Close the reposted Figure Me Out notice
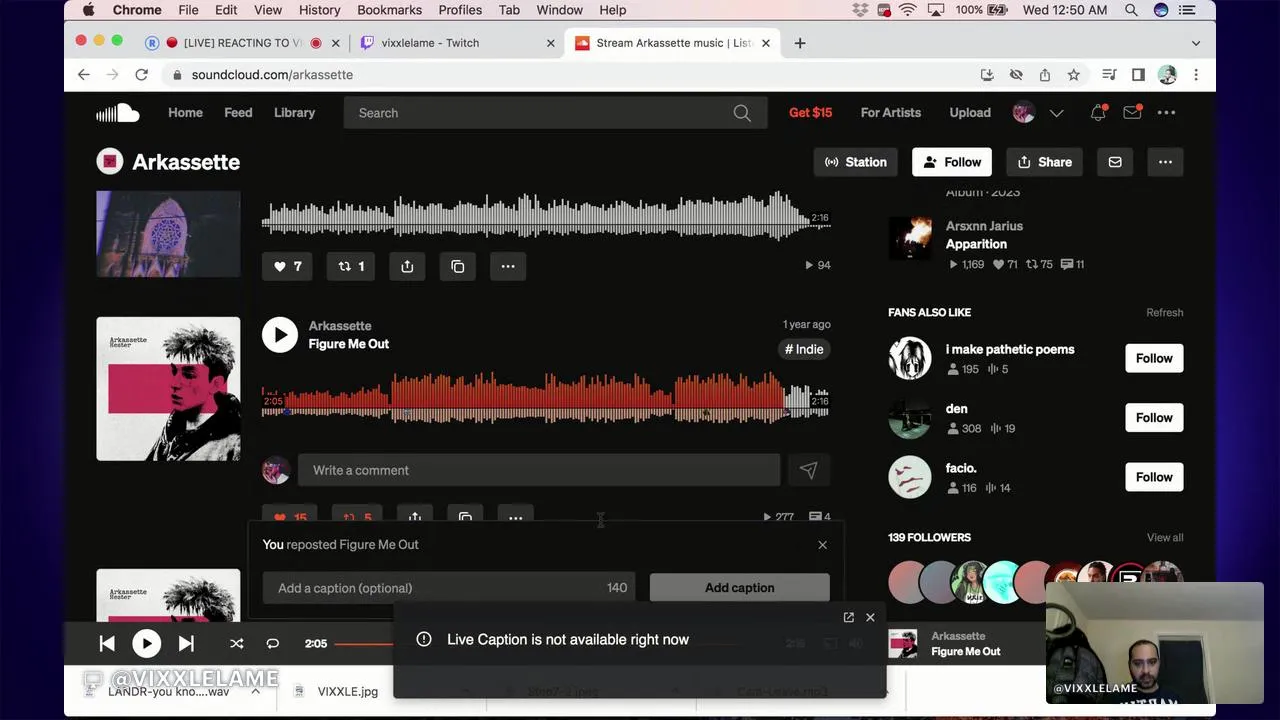Screen dimensions: 1280x720 click(822, 545)
